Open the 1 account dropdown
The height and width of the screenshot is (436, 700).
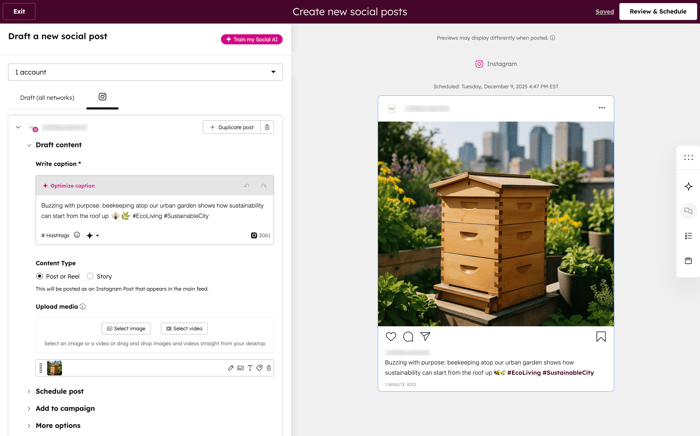(145, 72)
